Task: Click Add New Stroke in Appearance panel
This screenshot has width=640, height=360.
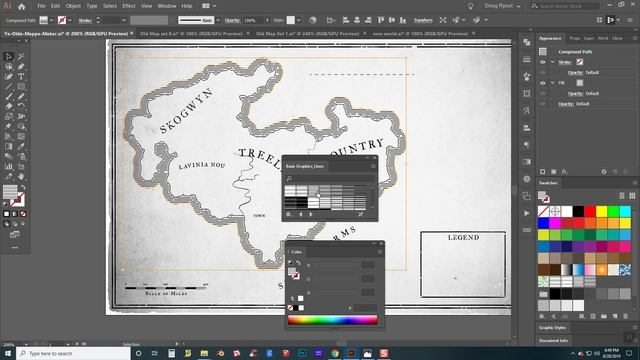Action: (542, 172)
